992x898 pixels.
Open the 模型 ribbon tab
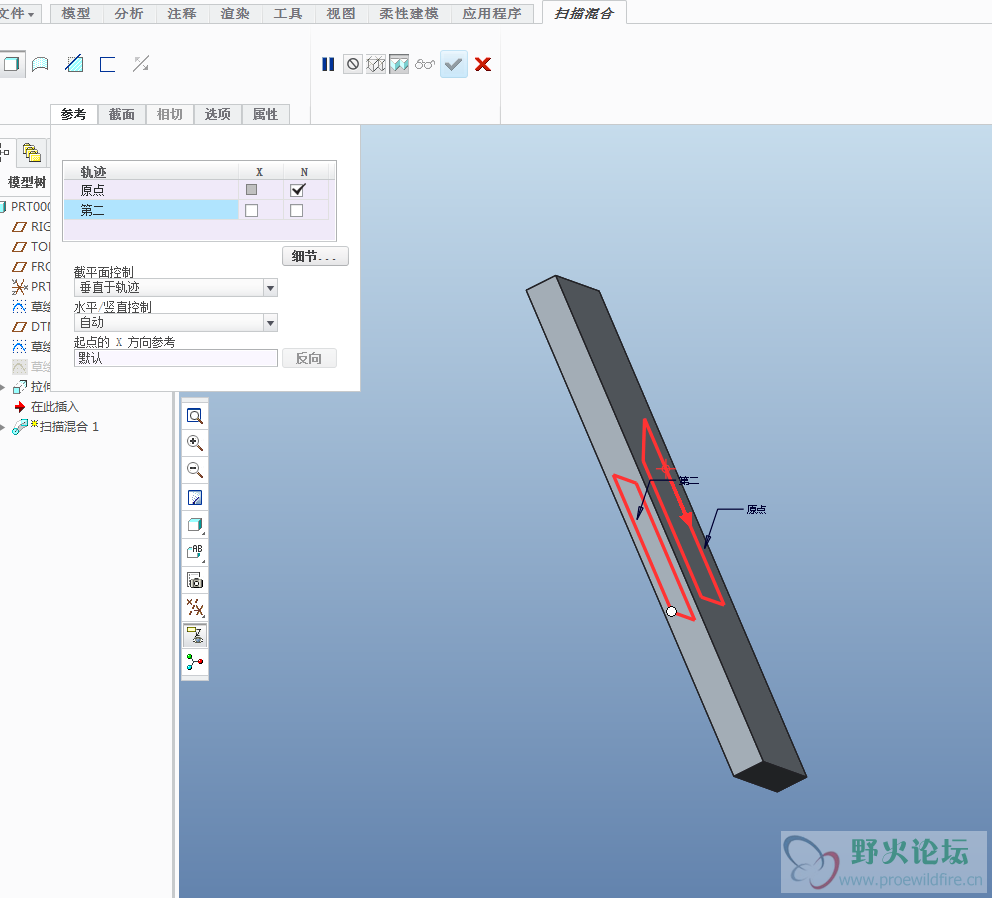click(76, 13)
